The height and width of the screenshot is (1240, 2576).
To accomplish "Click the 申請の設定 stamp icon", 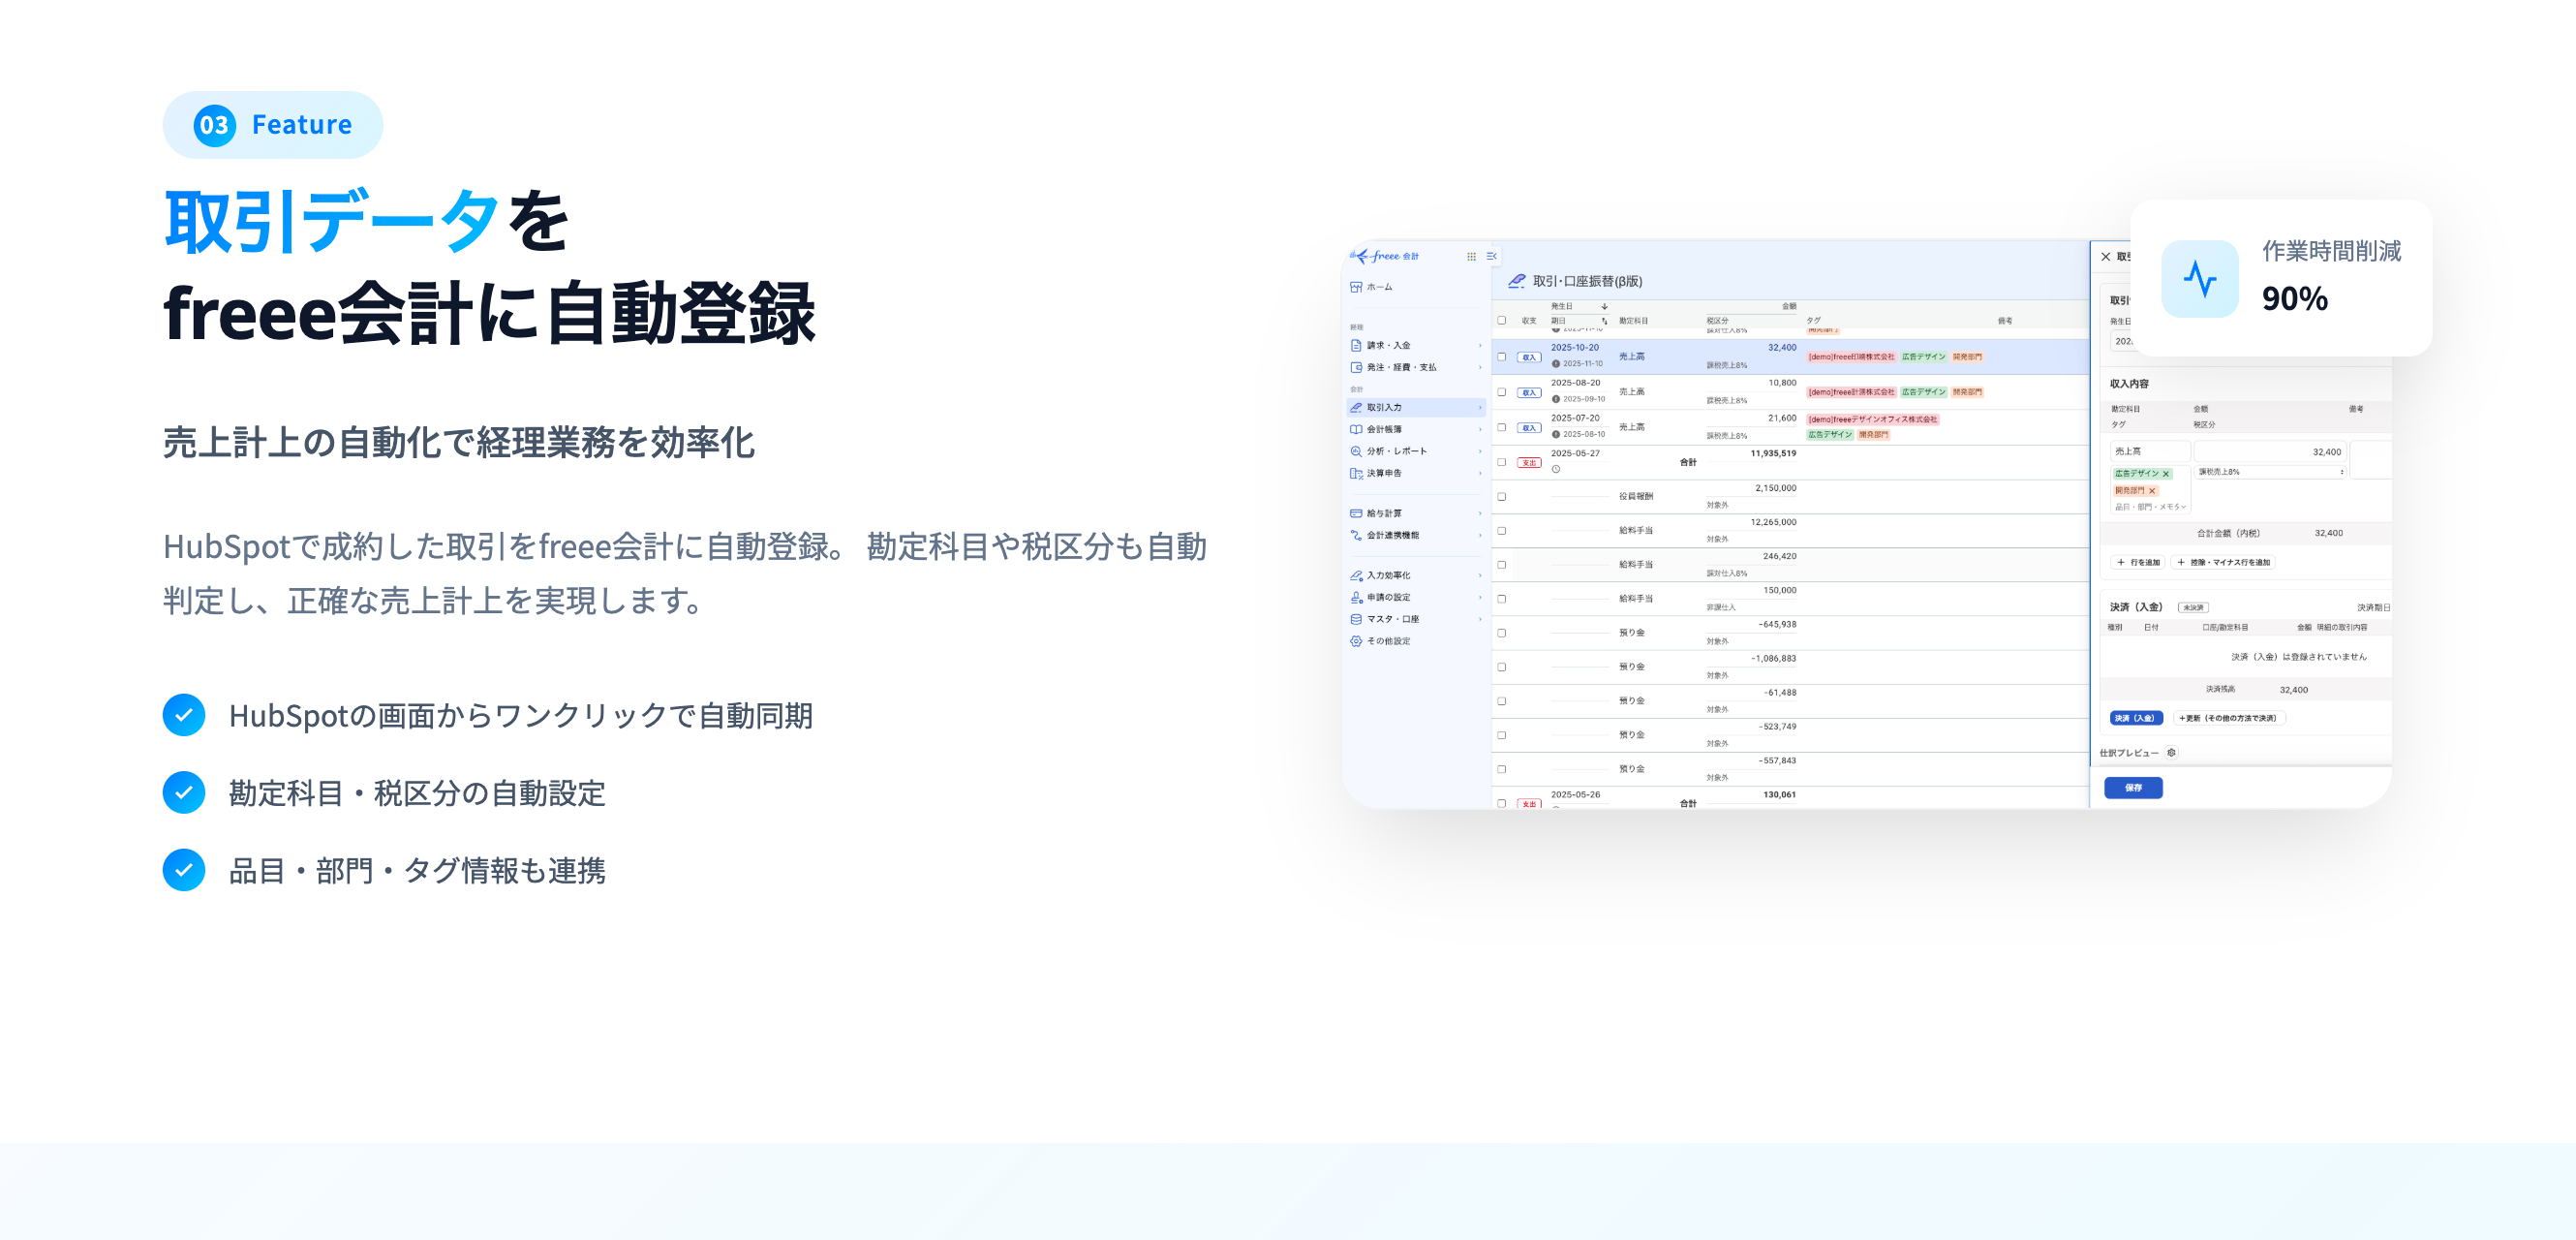I will point(1356,597).
